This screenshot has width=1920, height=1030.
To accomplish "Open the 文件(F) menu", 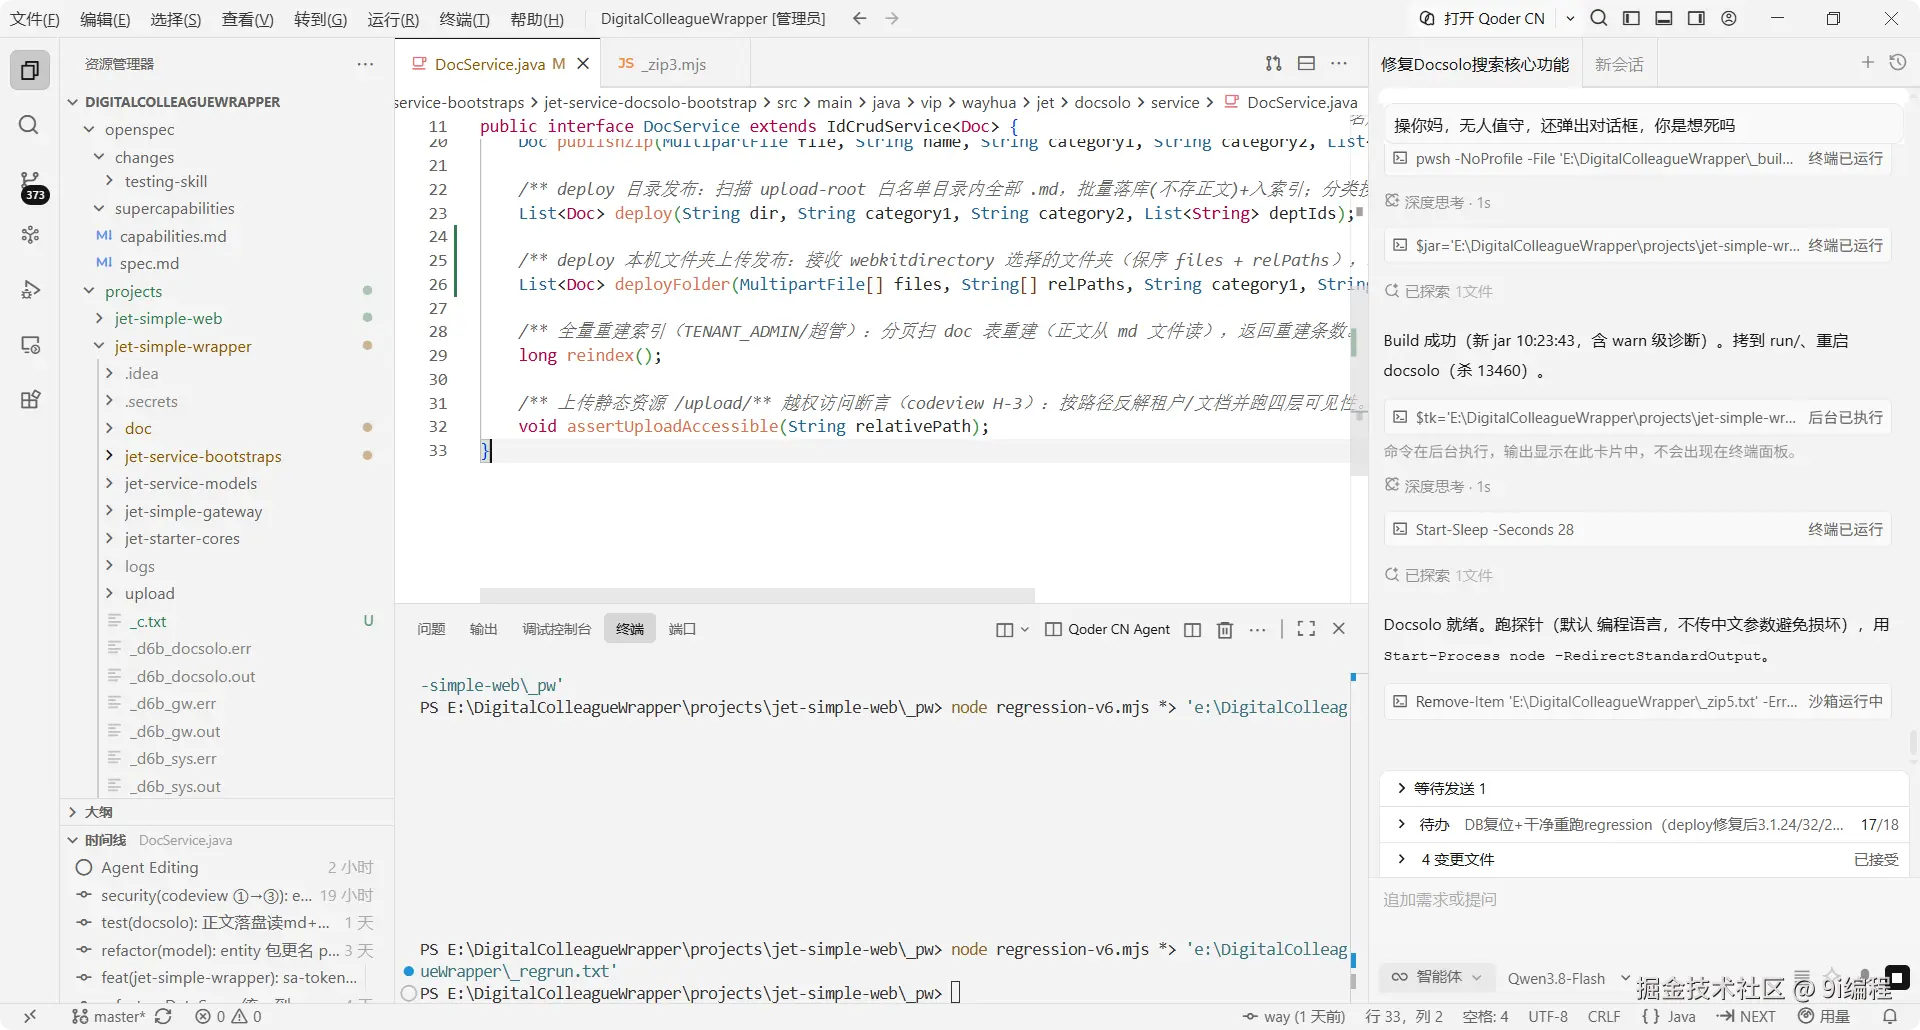I will pyautogui.click(x=35, y=19).
